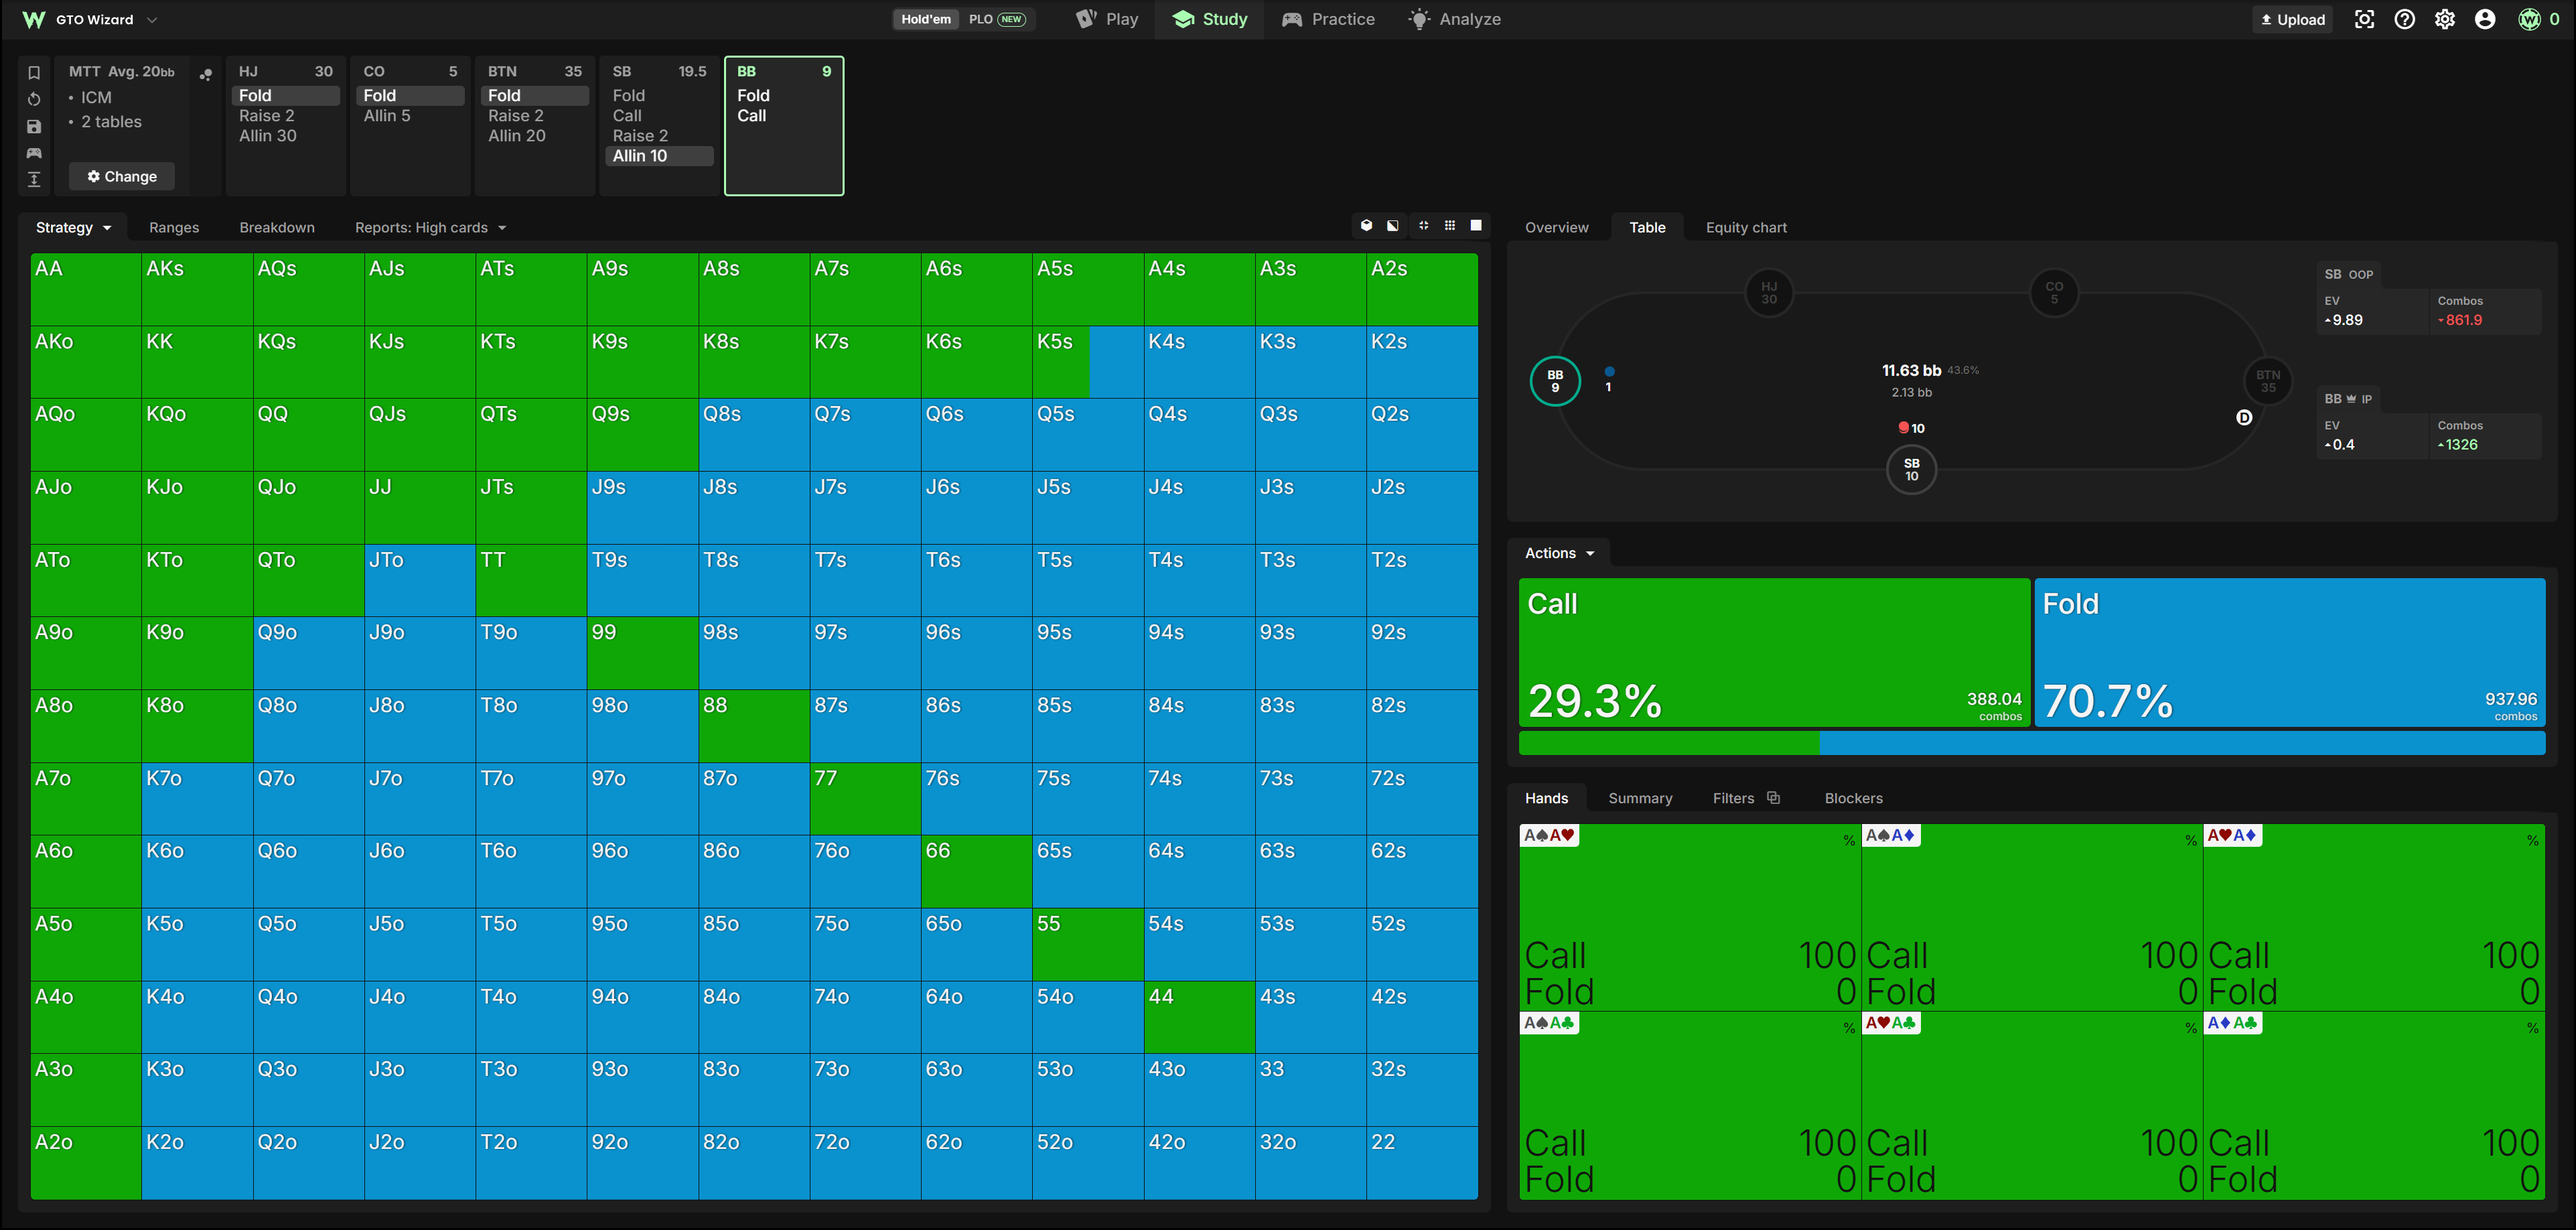Open the help question mark icon
Image resolution: width=2576 pixels, height=1230 pixels.
[x=2405, y=19]
